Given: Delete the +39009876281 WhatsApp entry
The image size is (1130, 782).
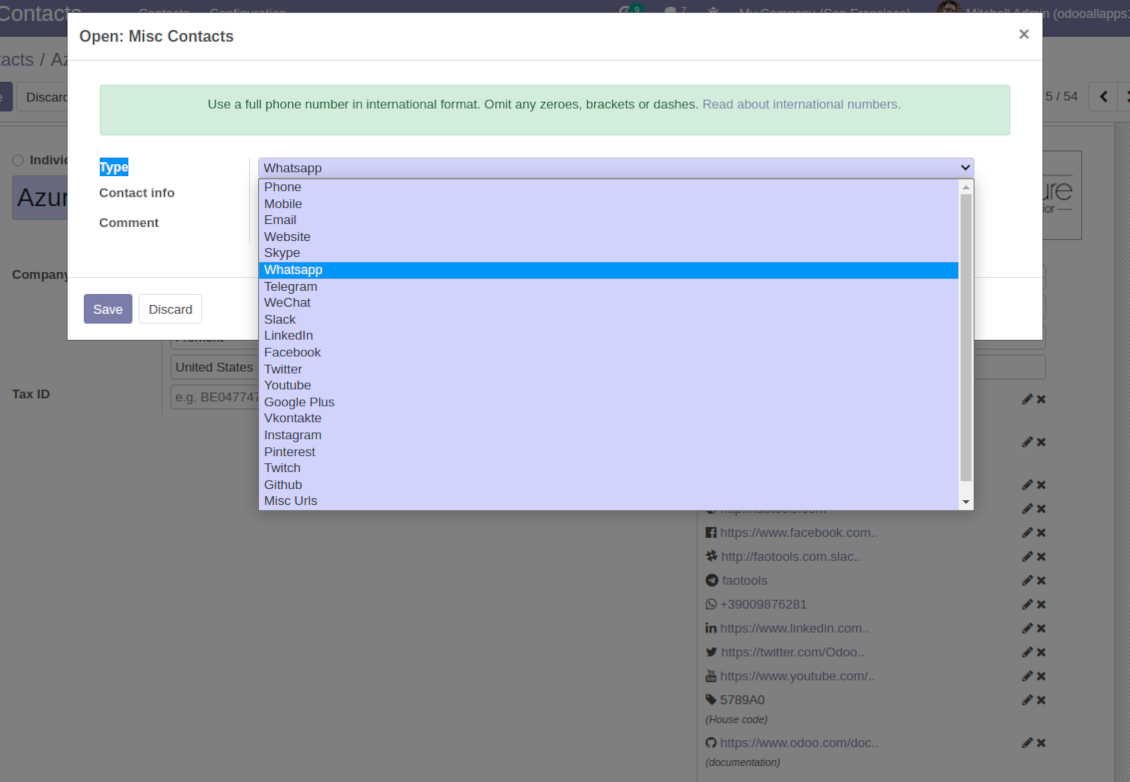Looking at the screenshot, I should tap(1041, 604).
